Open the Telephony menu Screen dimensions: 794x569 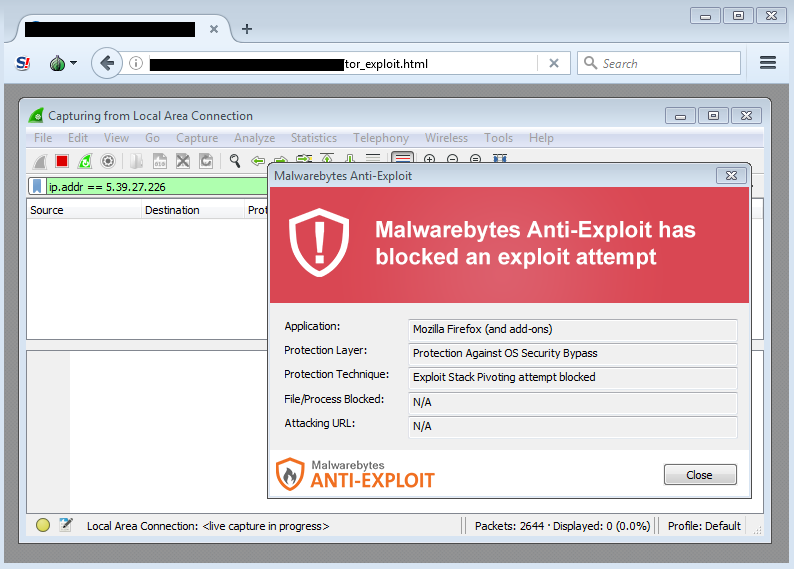tap(381, 138)
